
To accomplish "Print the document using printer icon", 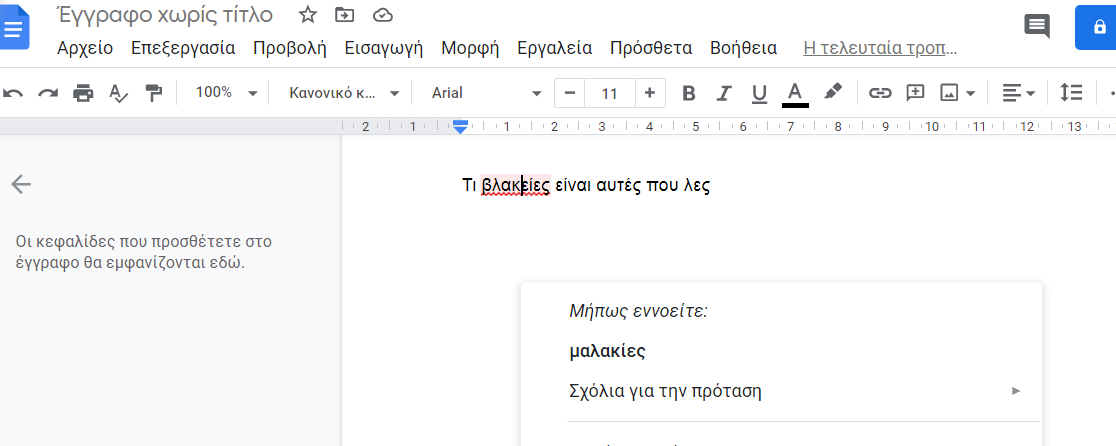I will pyautogui.click(x=83, y=93).
